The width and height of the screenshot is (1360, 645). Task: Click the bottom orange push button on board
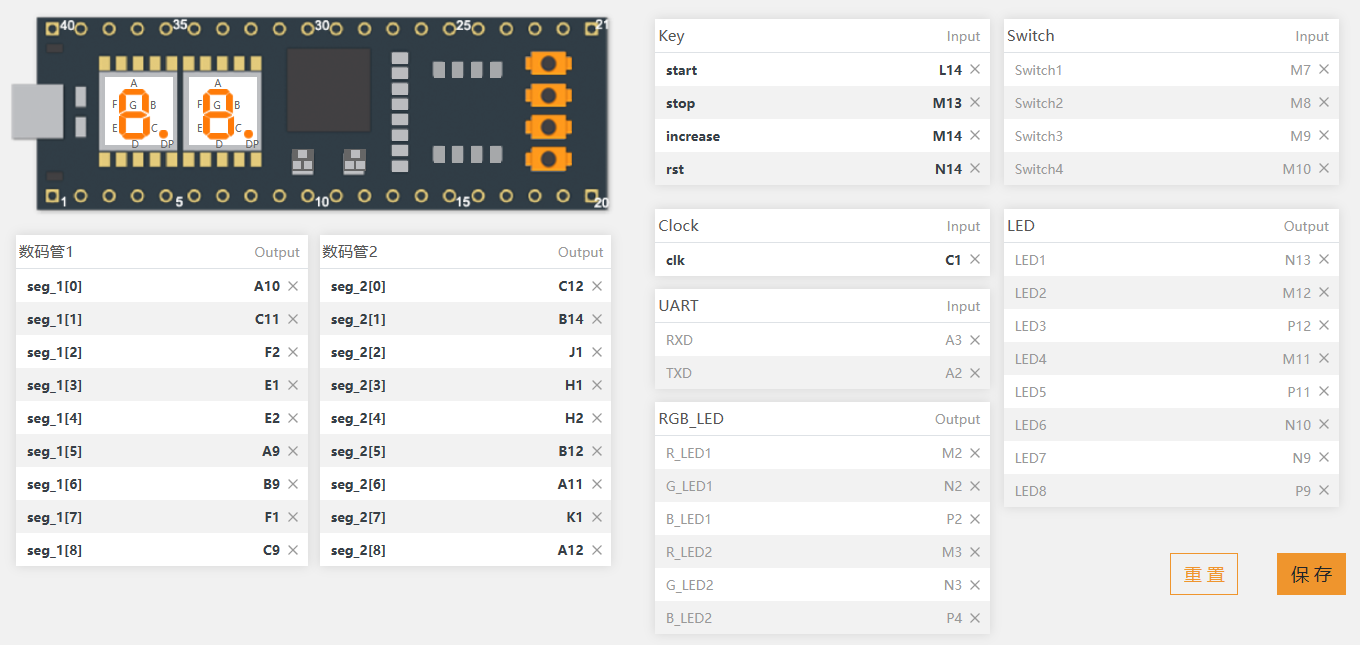(x=547, y=158)
